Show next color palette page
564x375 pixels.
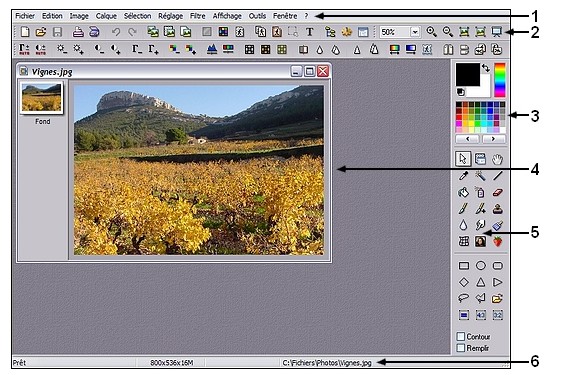point(494,139)
